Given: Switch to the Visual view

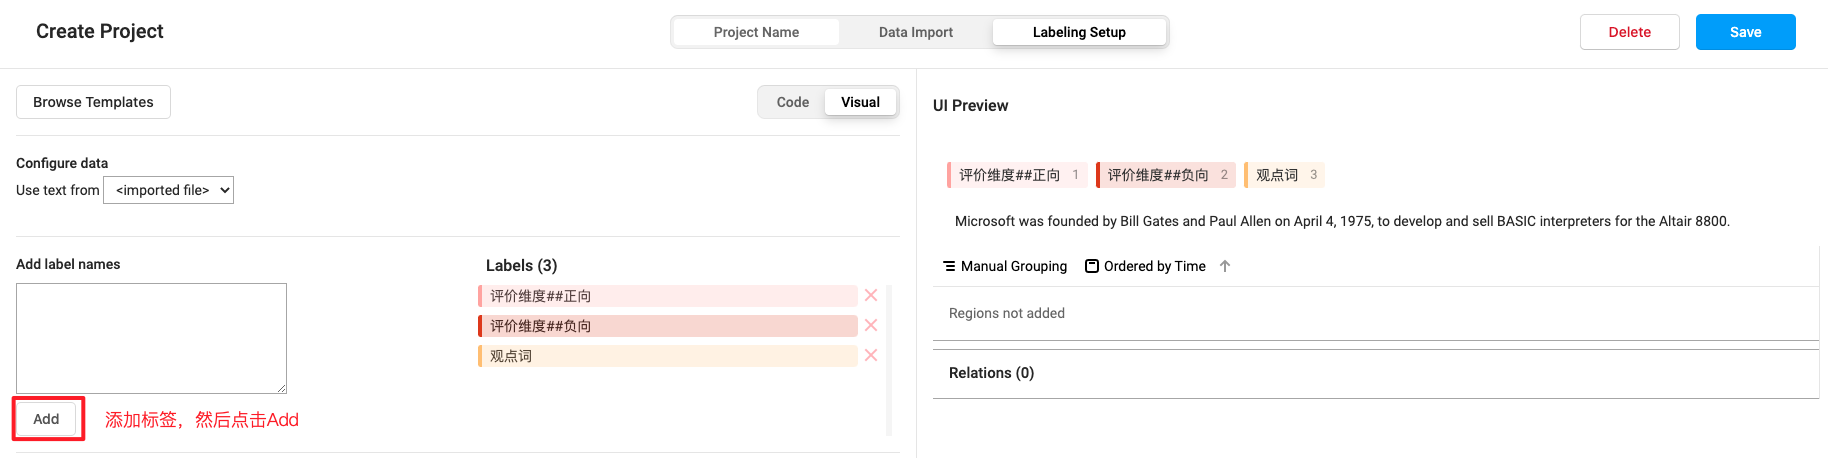Looking at the screenshot, I should click(x=860, y=102).
